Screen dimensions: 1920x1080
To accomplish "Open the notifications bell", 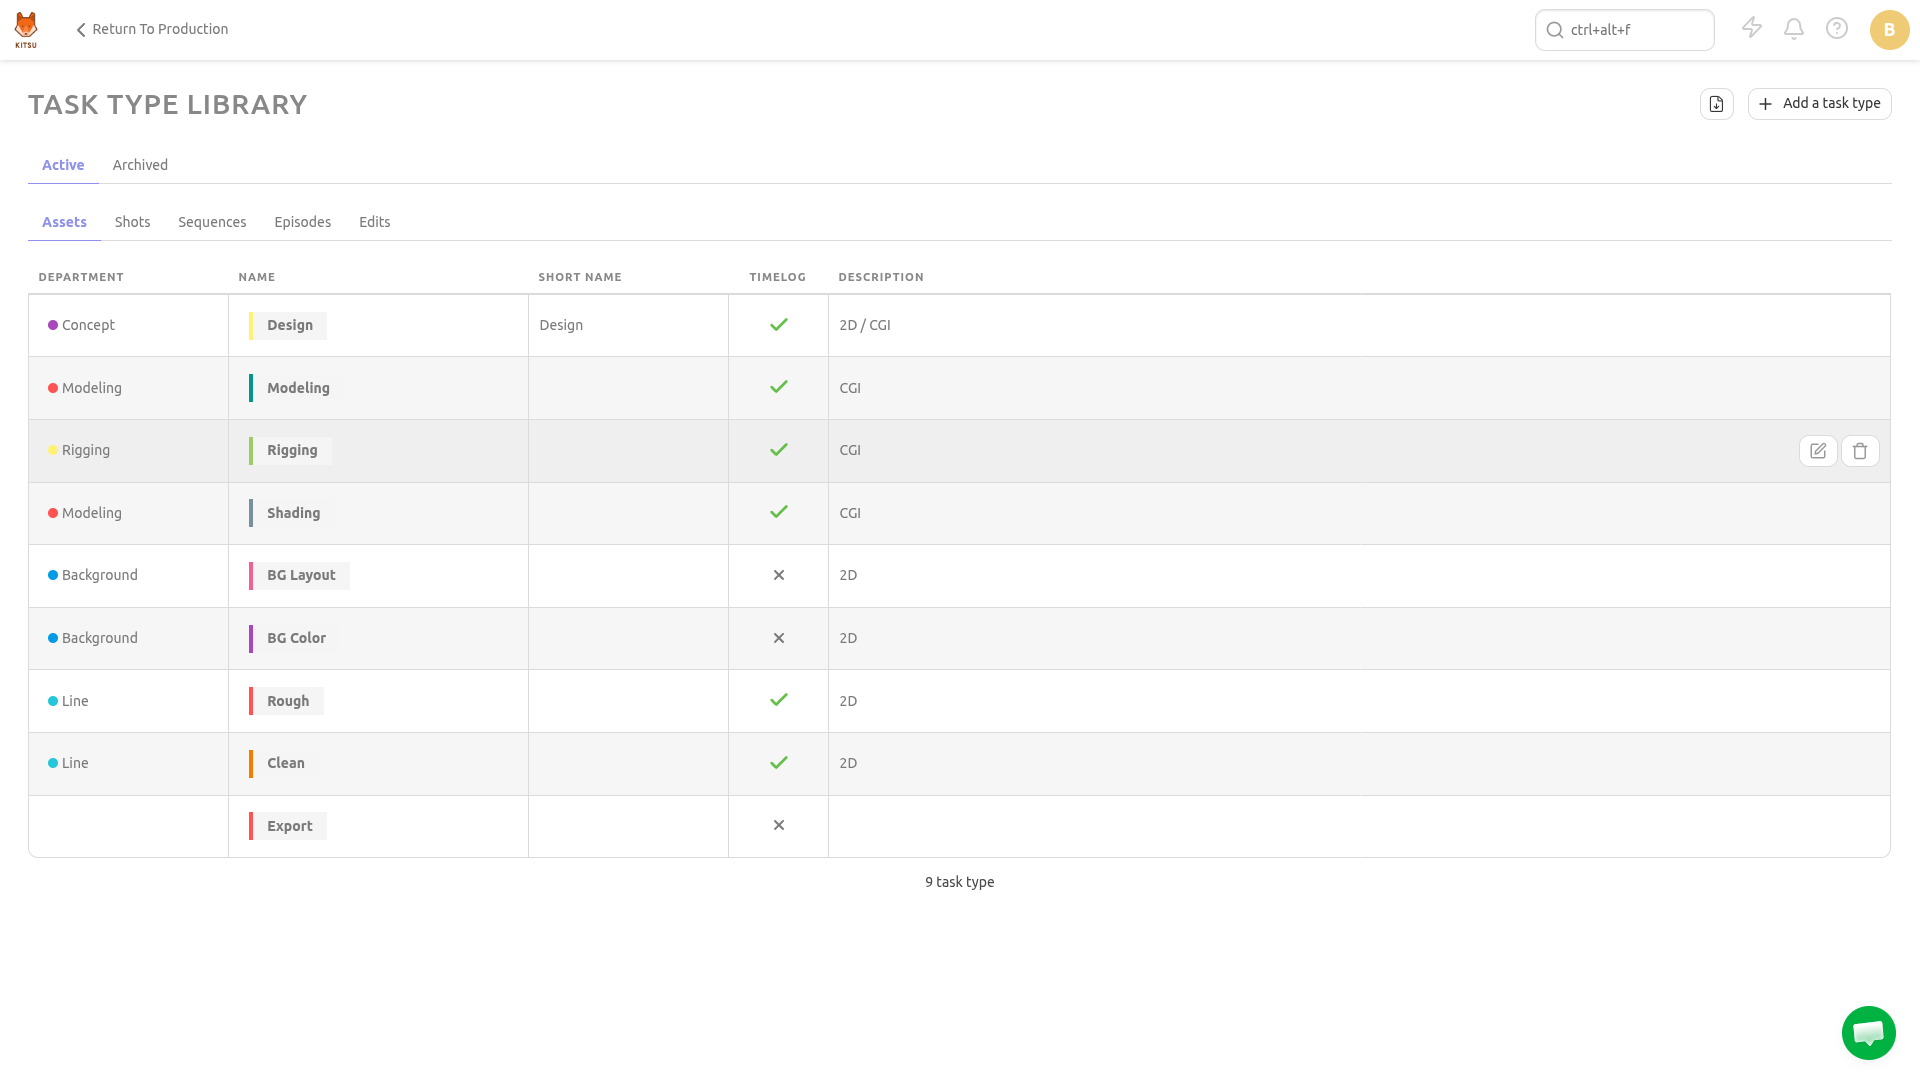I will 1794,29.
